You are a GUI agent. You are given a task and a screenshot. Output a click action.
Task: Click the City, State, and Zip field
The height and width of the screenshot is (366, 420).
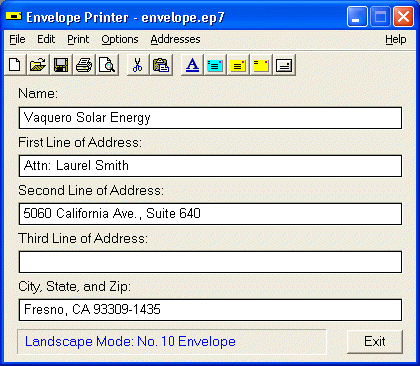click(x=210, y=310)
